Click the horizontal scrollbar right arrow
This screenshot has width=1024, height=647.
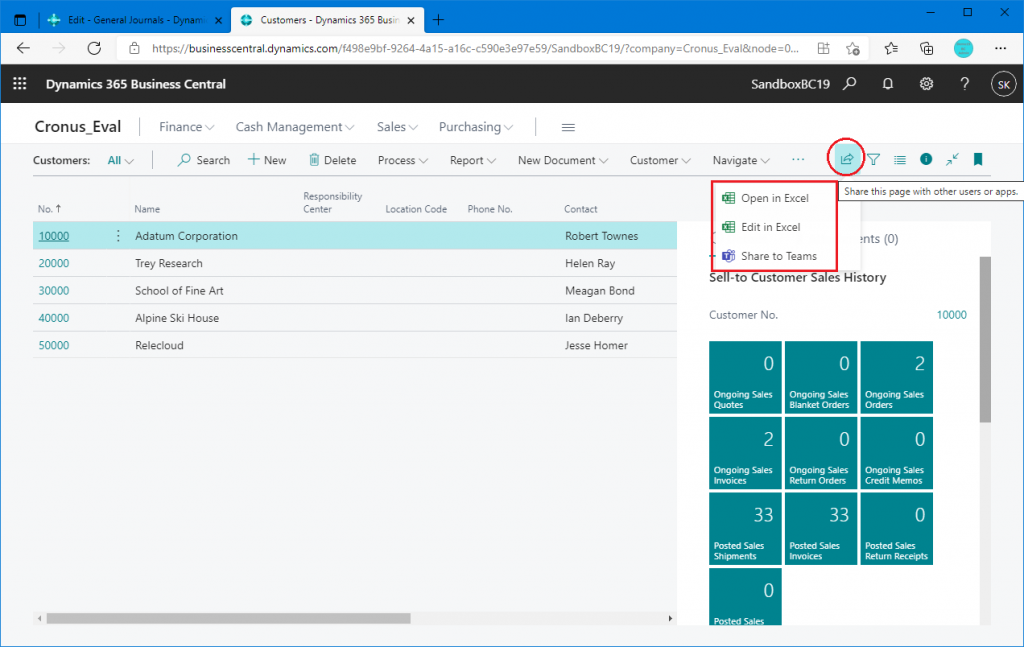(x=670, y=618)
